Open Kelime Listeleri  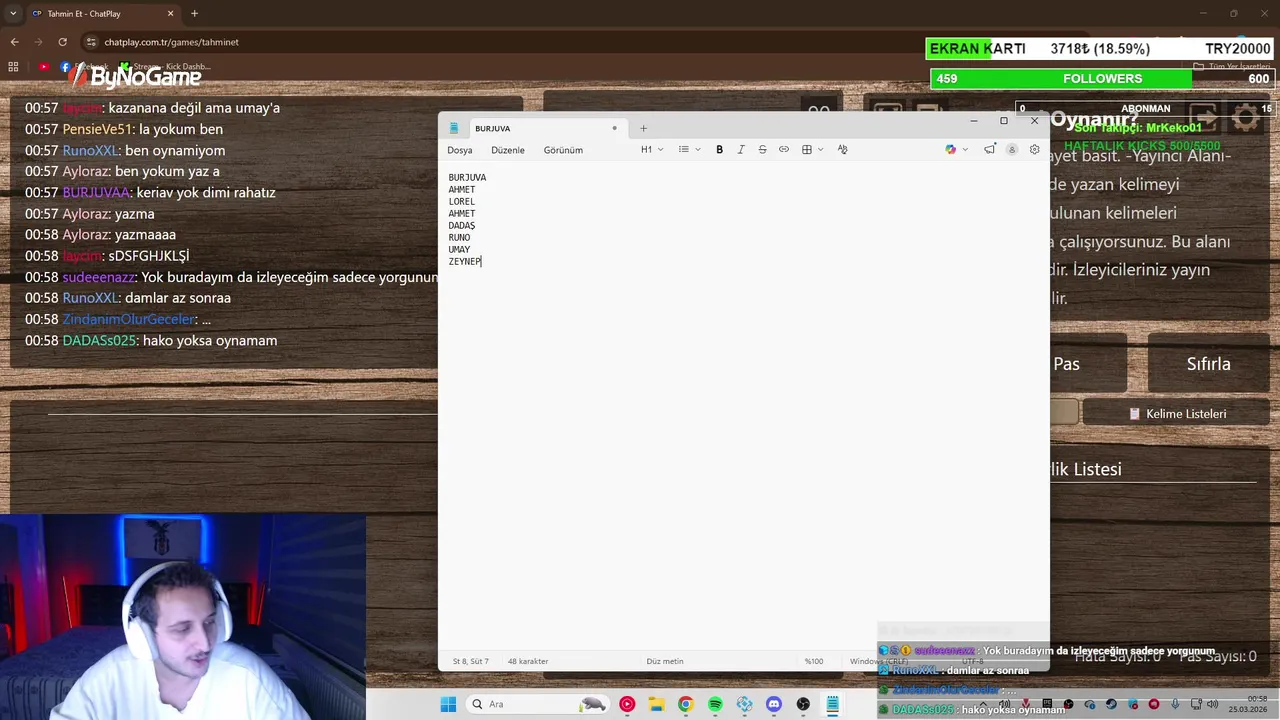coord(1177,414)
